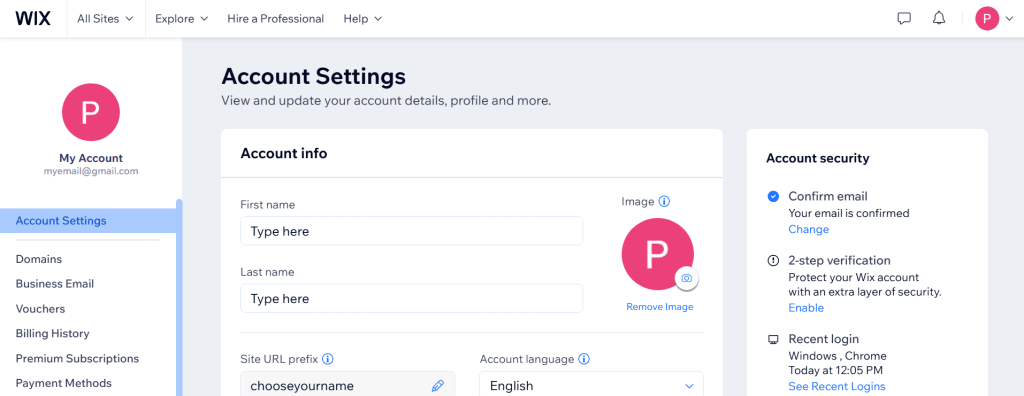Viewport: 1024px width, 396px height.
Task: Click the Account Settings page heading
Action: pyautogui.click(x=313, y=76)
